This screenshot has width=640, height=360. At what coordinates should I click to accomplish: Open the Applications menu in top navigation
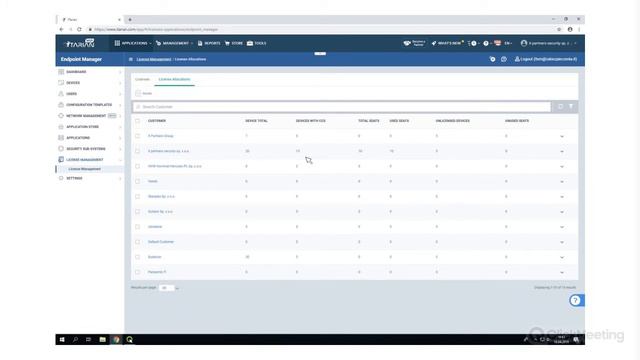pyautogui.click(x=133, y=43)
